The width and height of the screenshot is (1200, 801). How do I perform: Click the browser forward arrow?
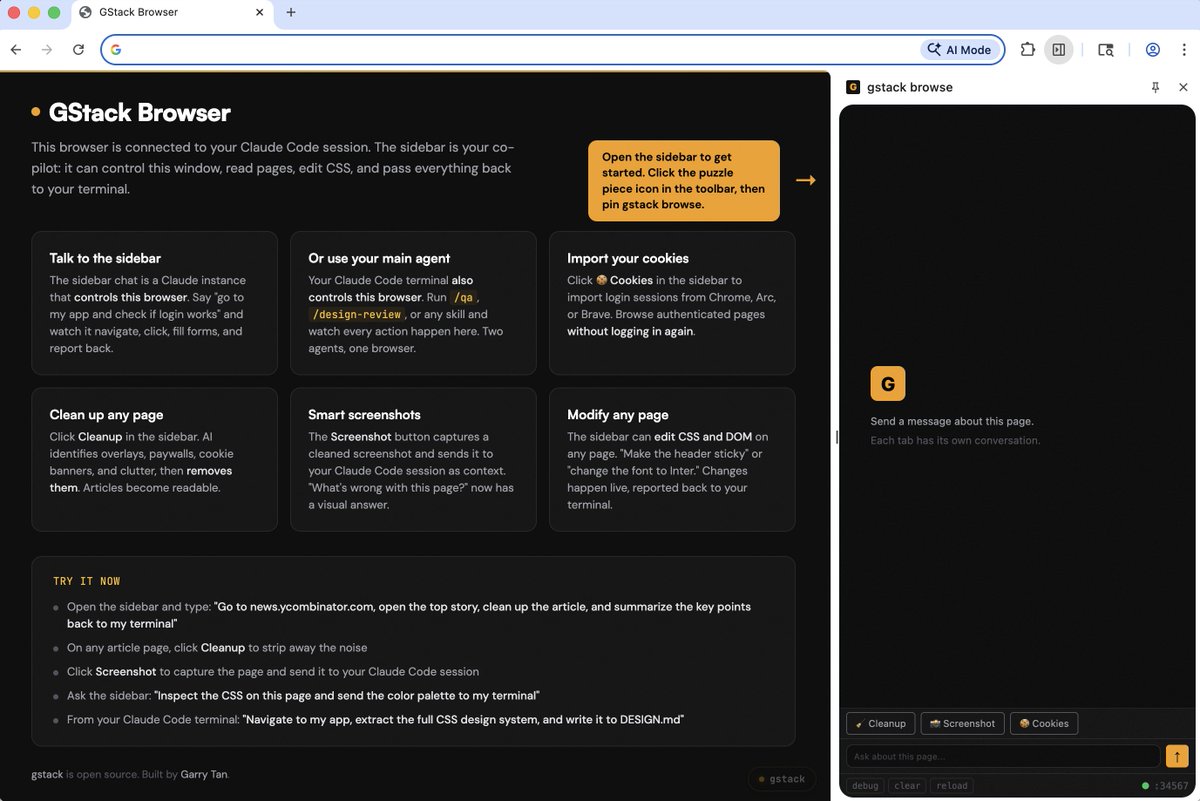[46, 49]
